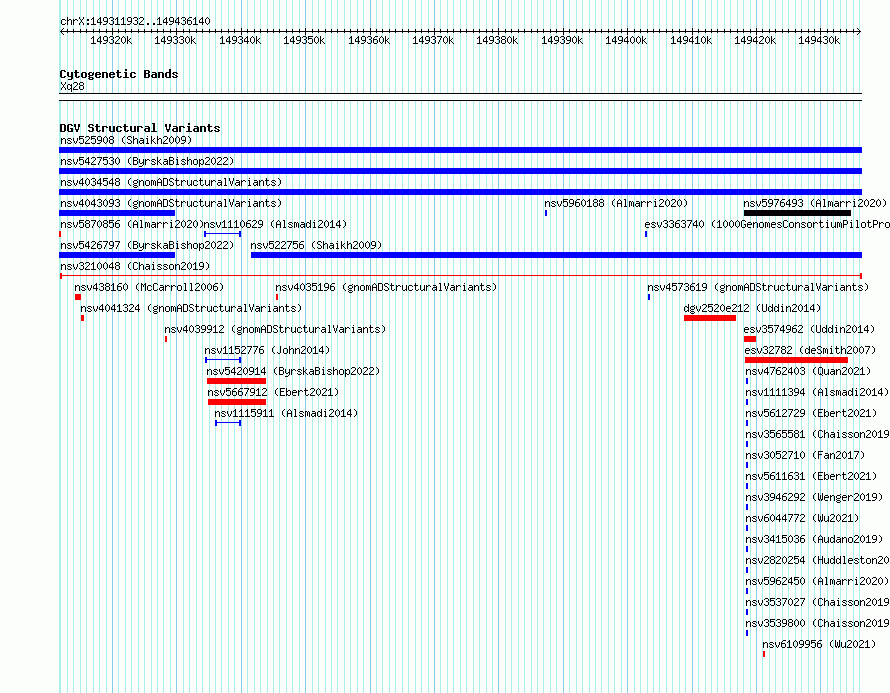Click nsv438160 (McCarroll2006) label
The image size is (890, 693).
(149, 287)
